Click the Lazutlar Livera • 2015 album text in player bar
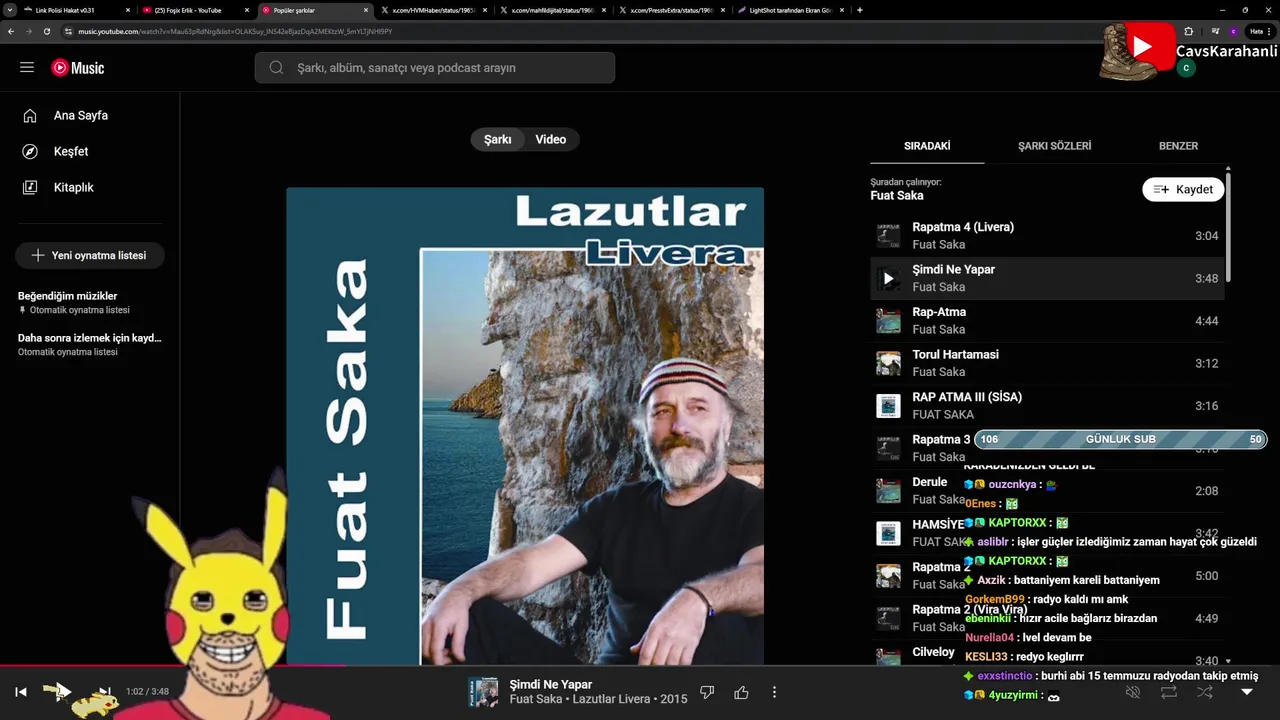 click(x=630, y=699)
